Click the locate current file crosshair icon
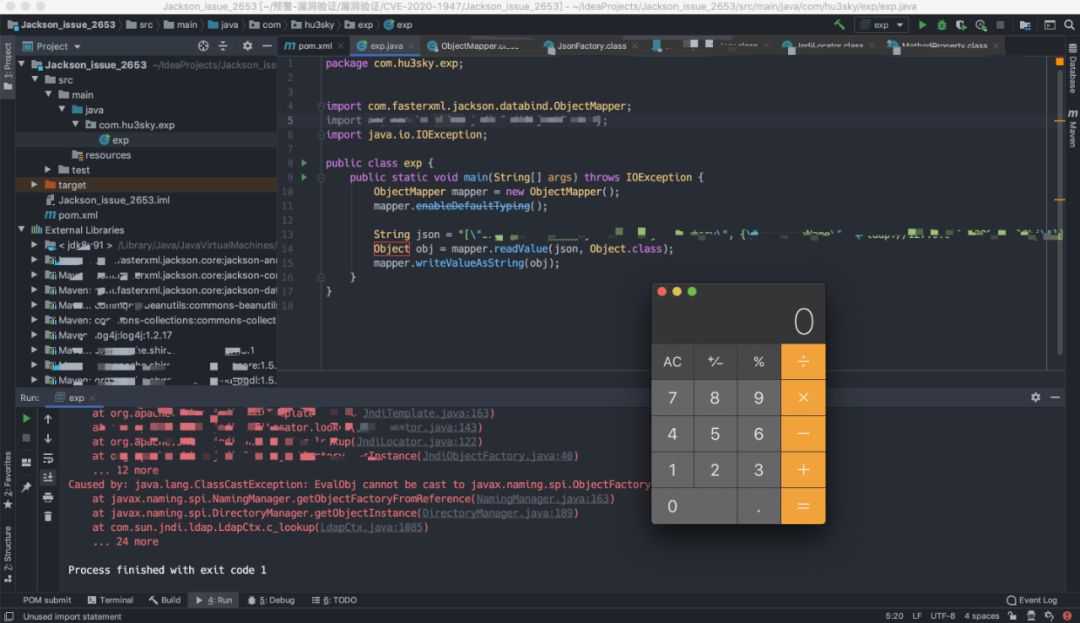This screenshot has height=623, width=1080. (204, 46)
